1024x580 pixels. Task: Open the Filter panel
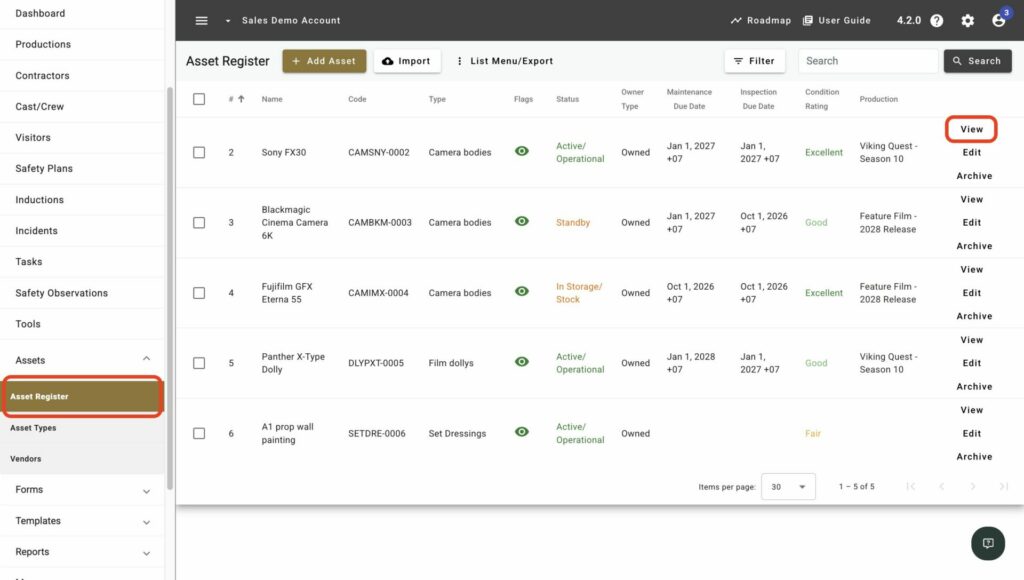coord(754,61)
